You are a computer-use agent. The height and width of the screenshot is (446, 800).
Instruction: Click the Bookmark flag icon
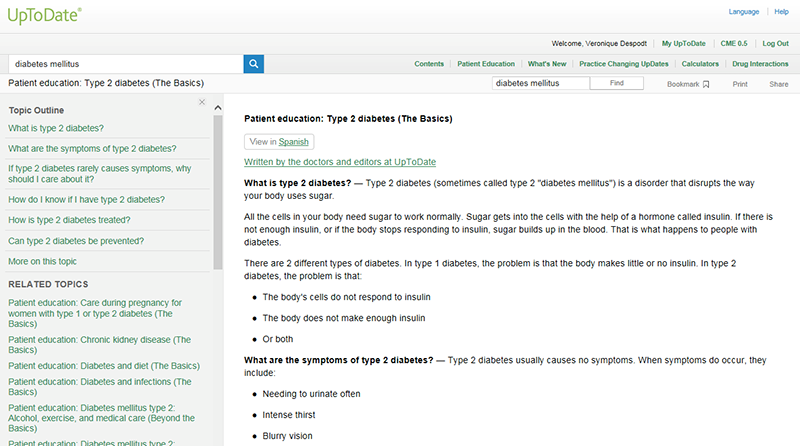pyautogui.click(x=706, y=84)
